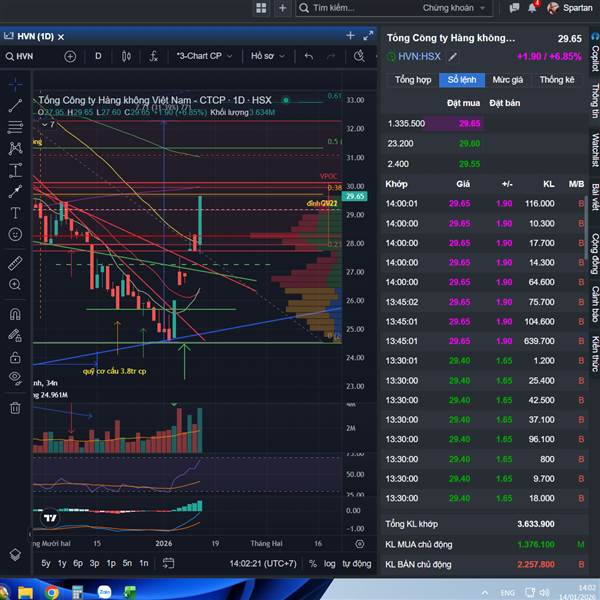
Task: Close the HVN (1D) chart tab
Action: (x=61, y=37)
